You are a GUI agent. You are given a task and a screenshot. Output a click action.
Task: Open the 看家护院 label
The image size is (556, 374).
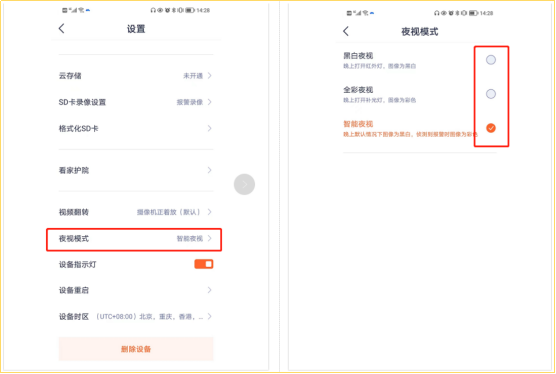[x=74, y=170]
